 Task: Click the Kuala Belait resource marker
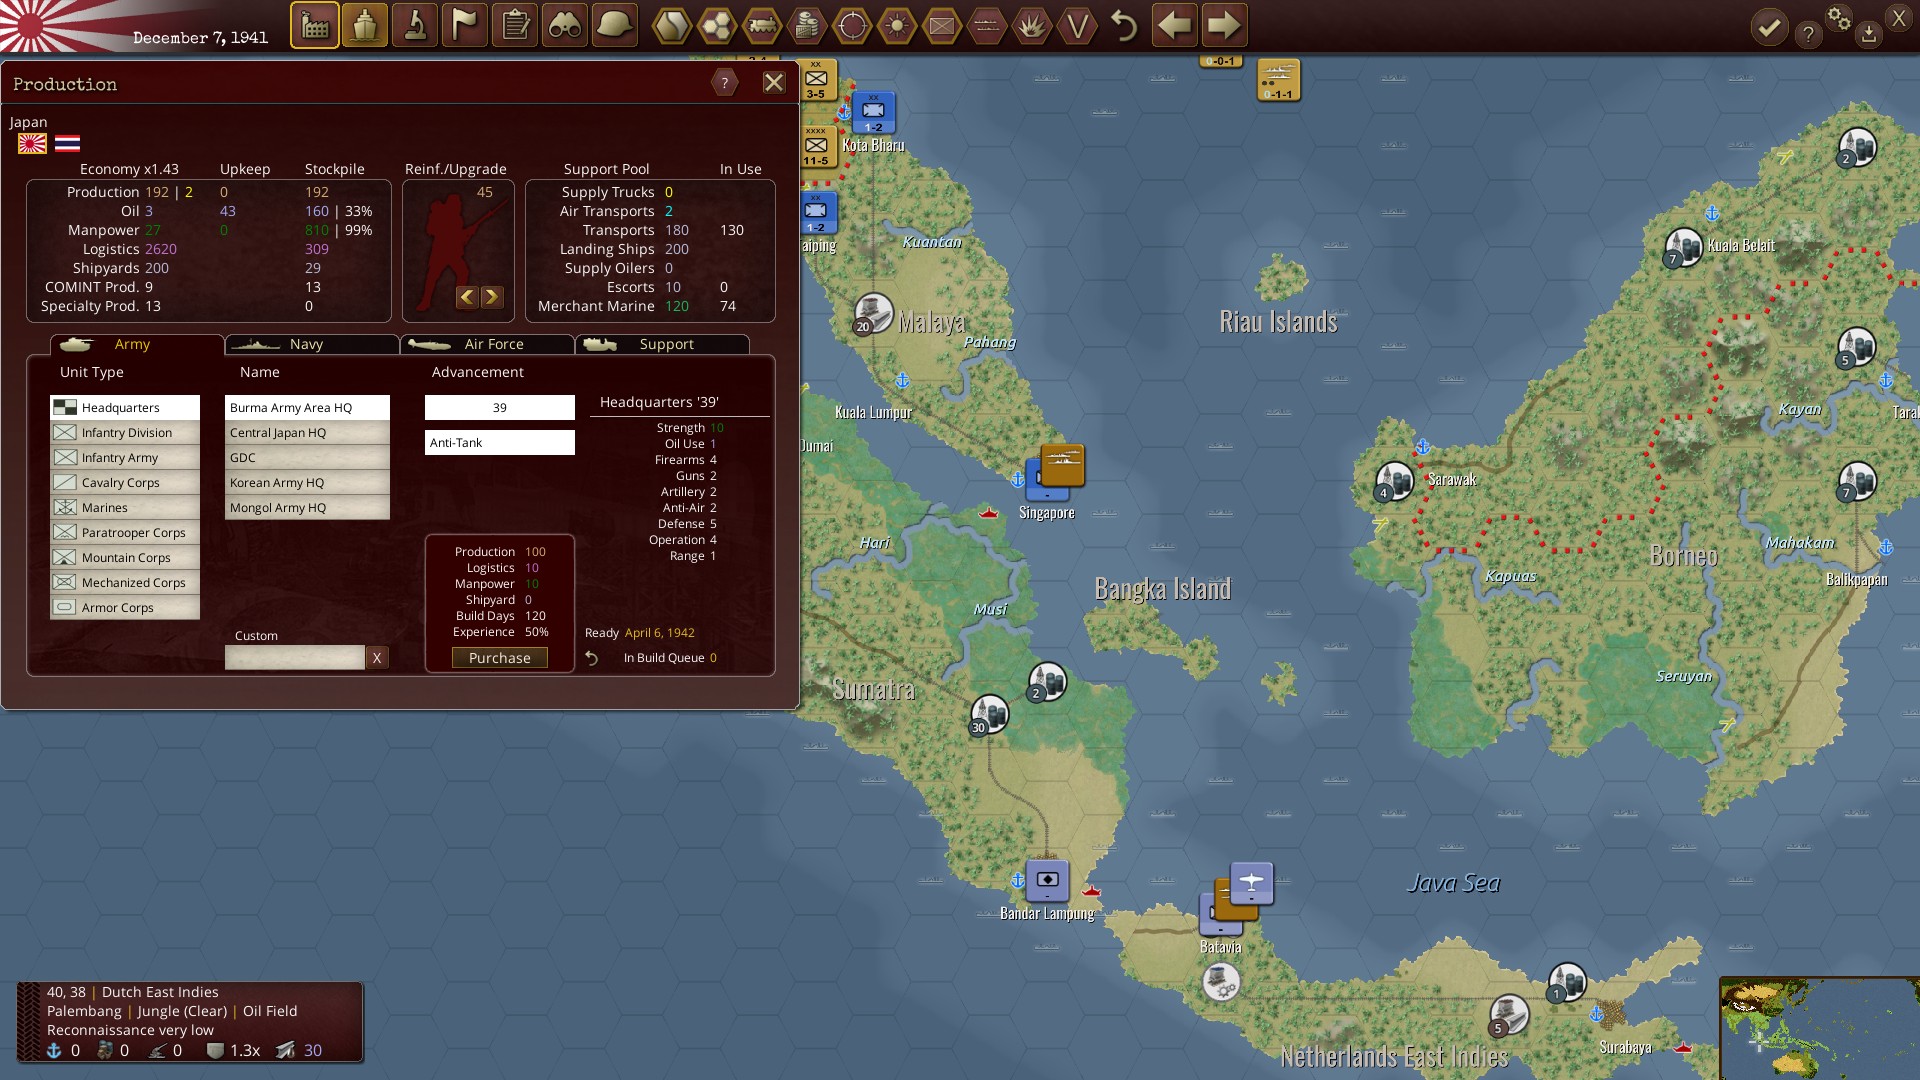pos(1683,247)
